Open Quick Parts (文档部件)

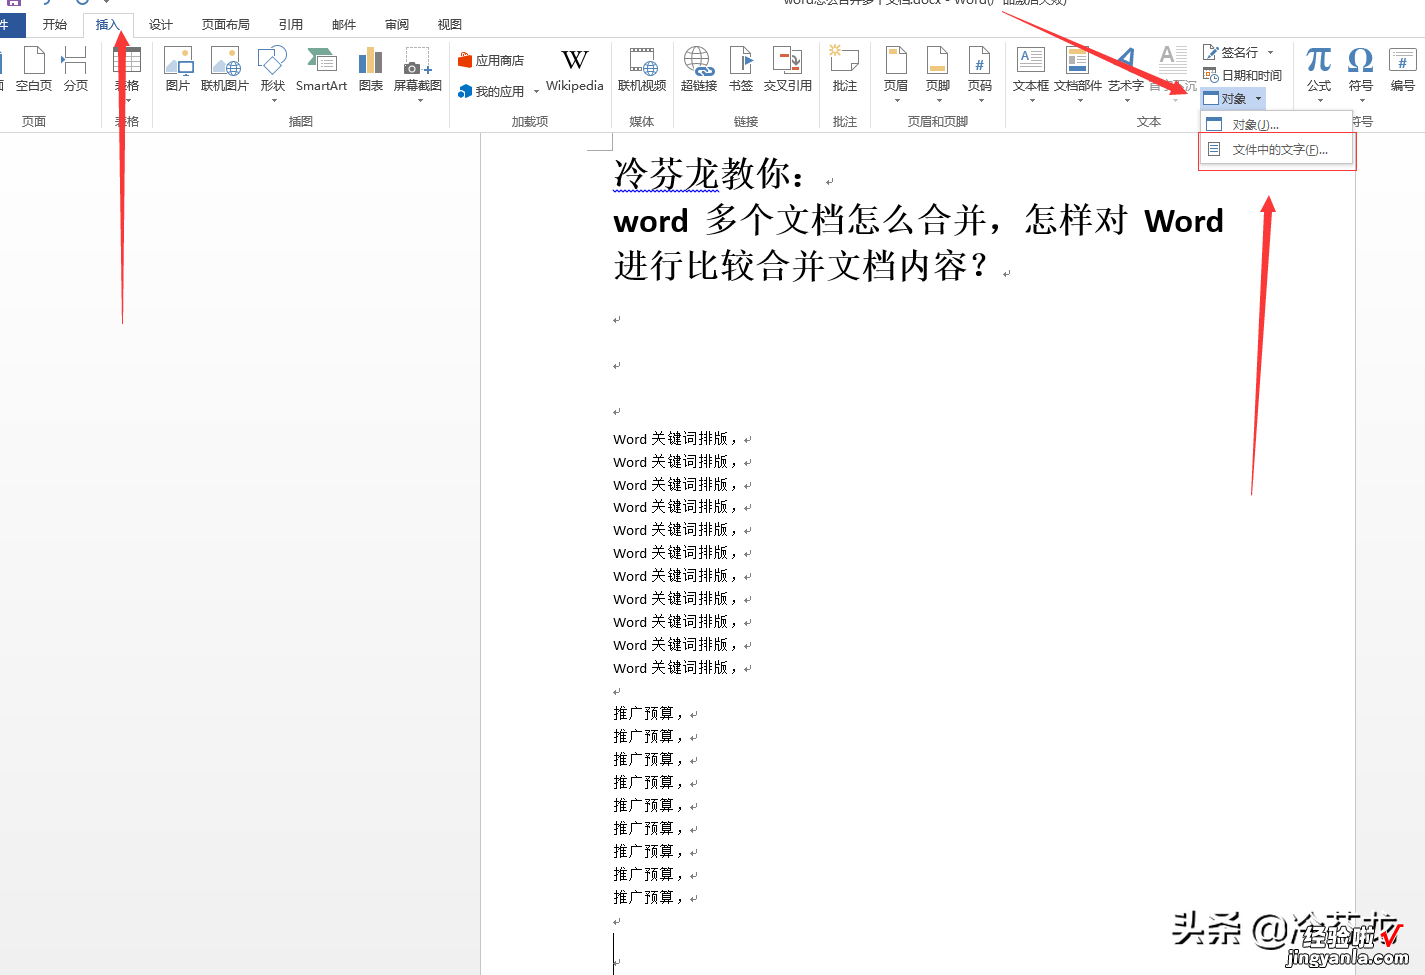(x=1078, y=72)
